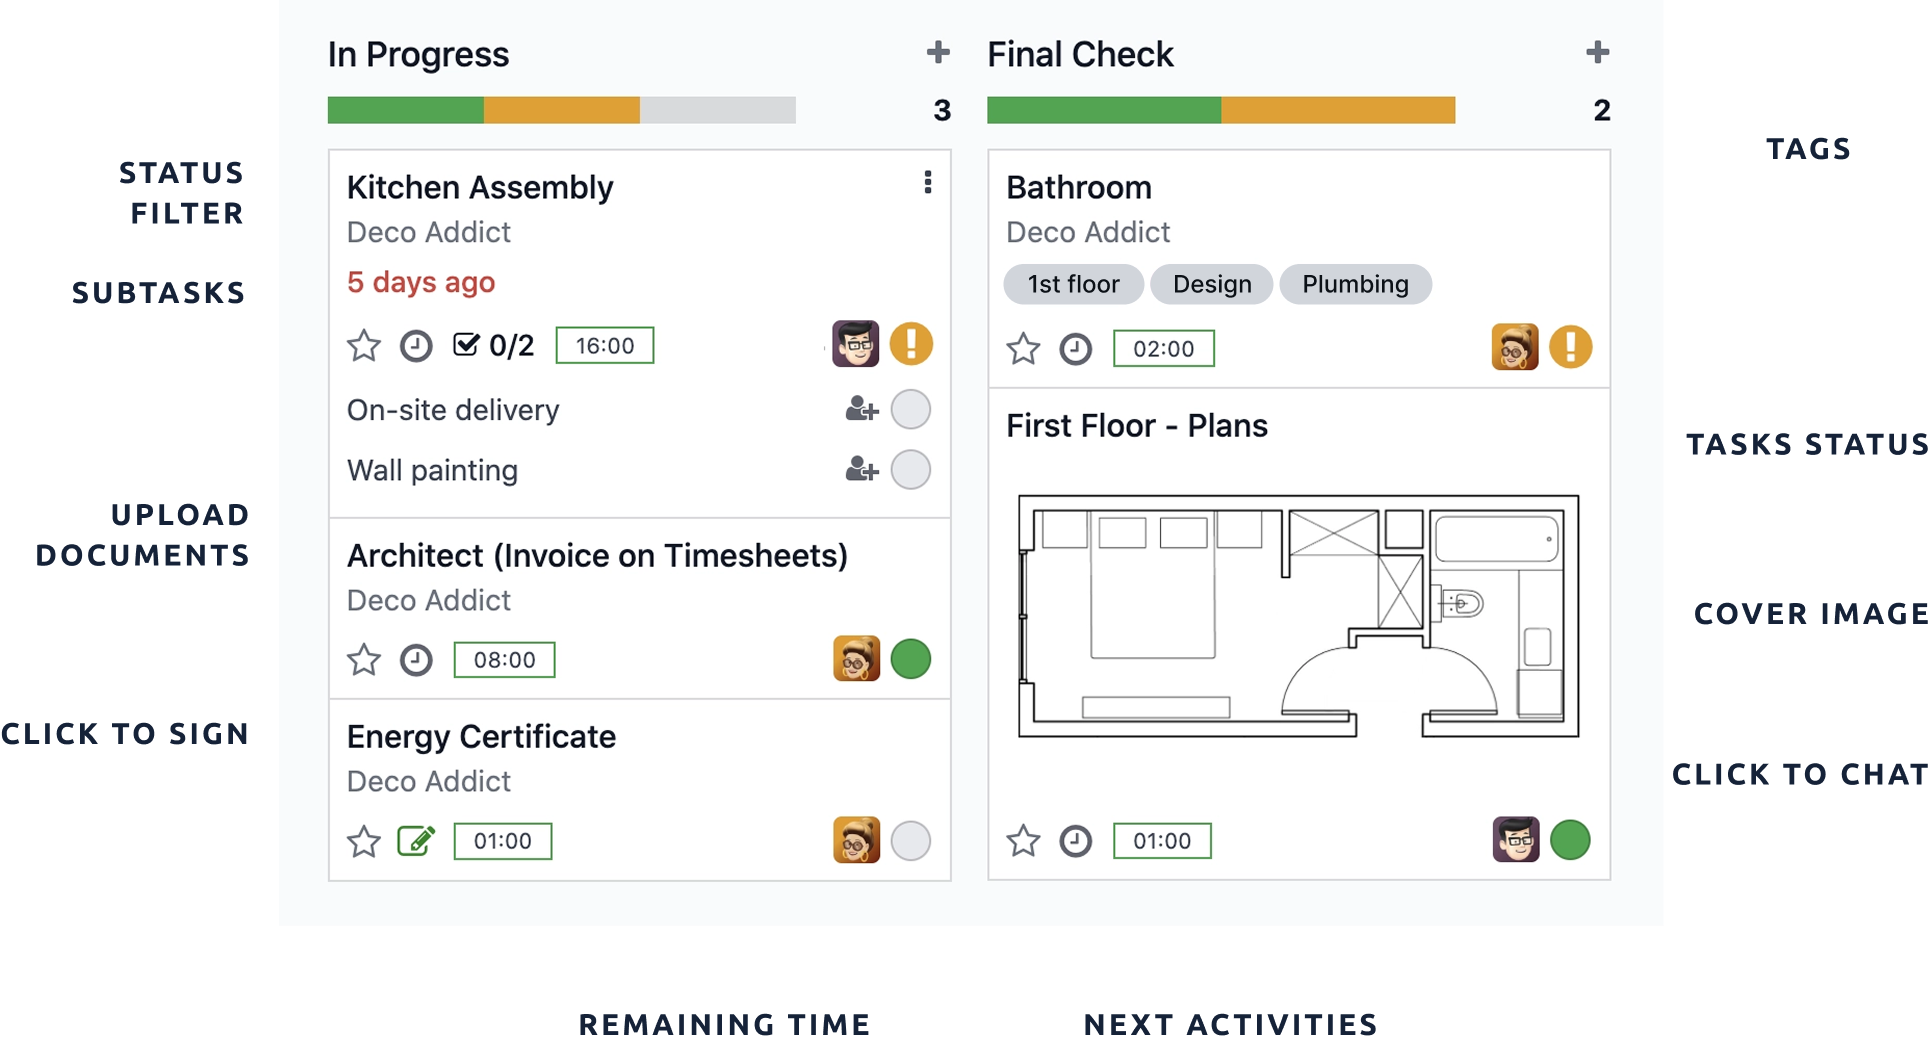1929x1044 pixels.
Task: Add a new task in In Progress column
Action: [938, 52]
